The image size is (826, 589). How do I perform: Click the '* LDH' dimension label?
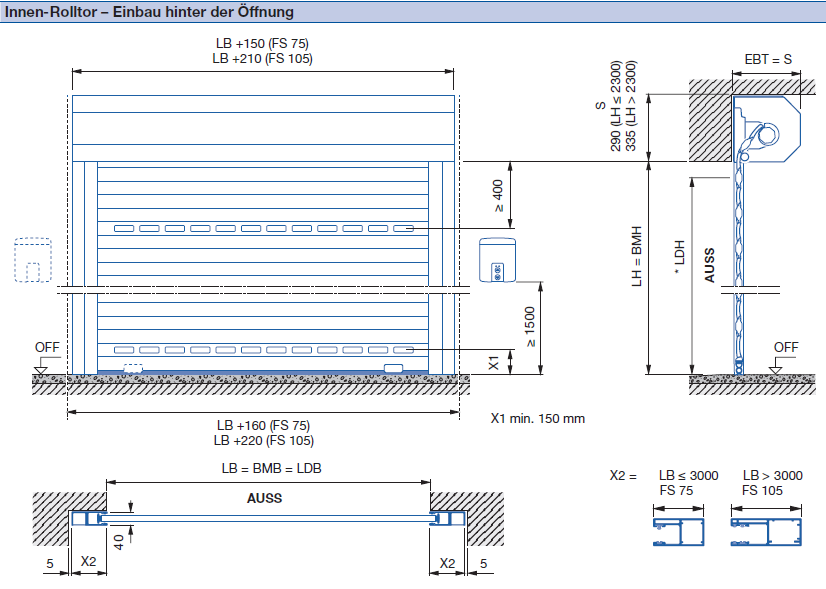[x=678, y=256]
